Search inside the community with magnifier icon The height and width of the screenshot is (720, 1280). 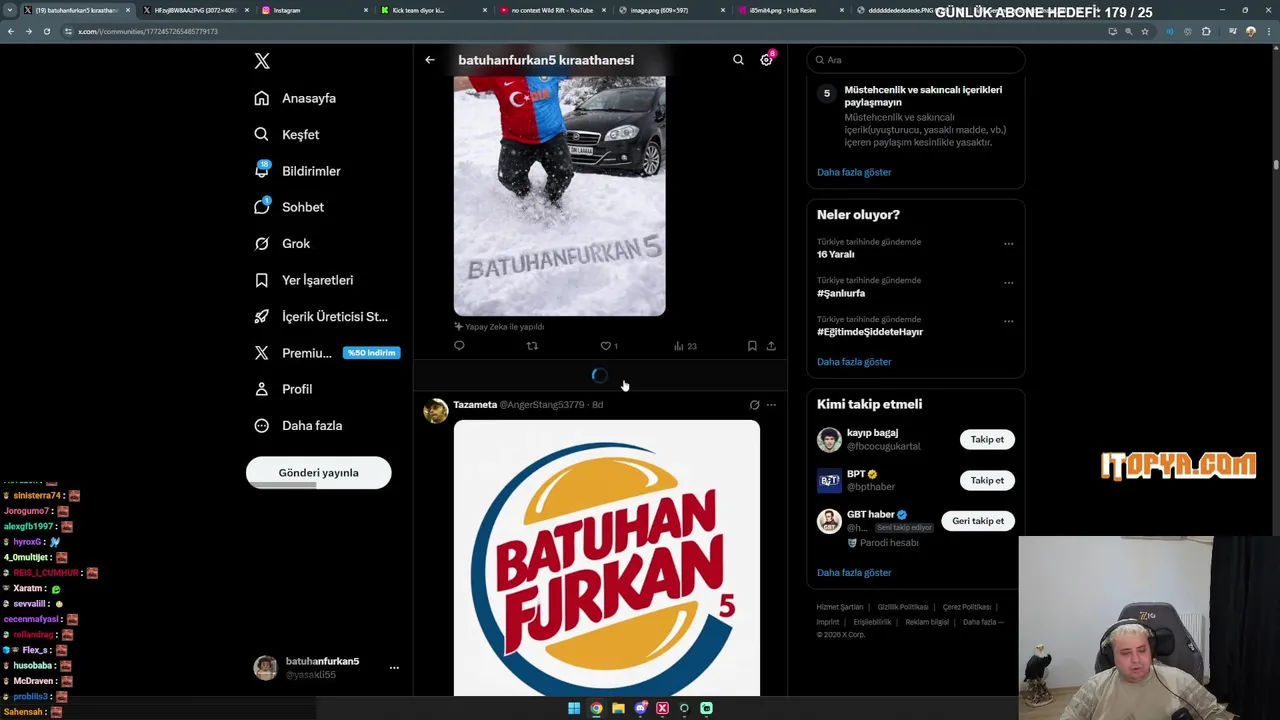(738, 60)
